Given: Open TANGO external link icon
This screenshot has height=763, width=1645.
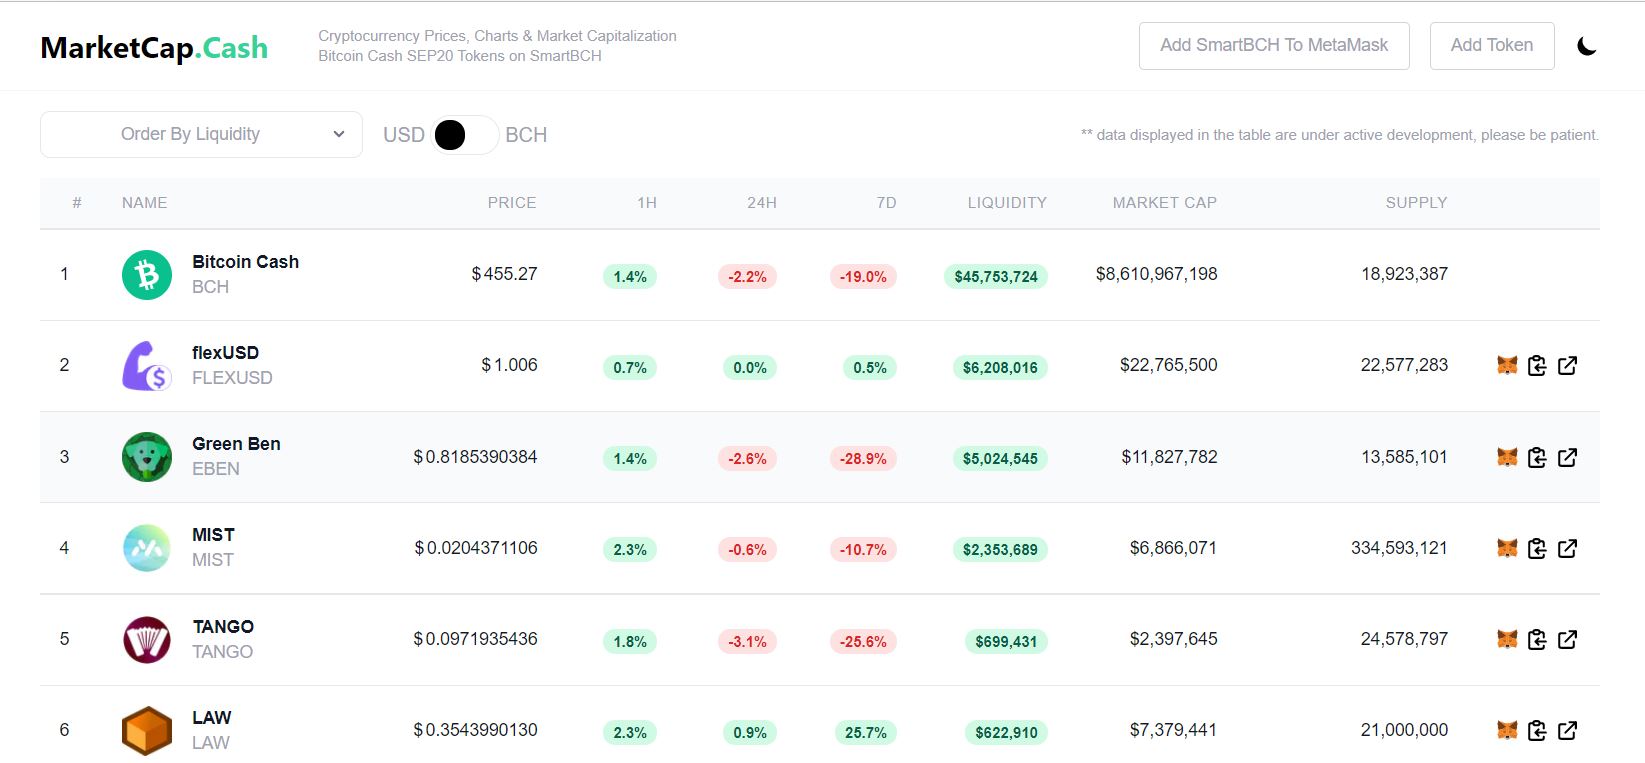Looking at the screenshot, I should tap(1568, 639).
